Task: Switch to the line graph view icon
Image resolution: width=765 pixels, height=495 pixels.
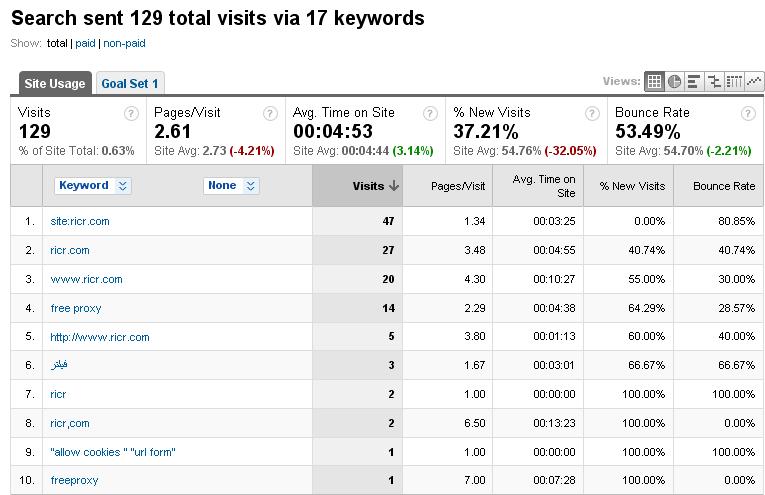Action: coord(754,81)
